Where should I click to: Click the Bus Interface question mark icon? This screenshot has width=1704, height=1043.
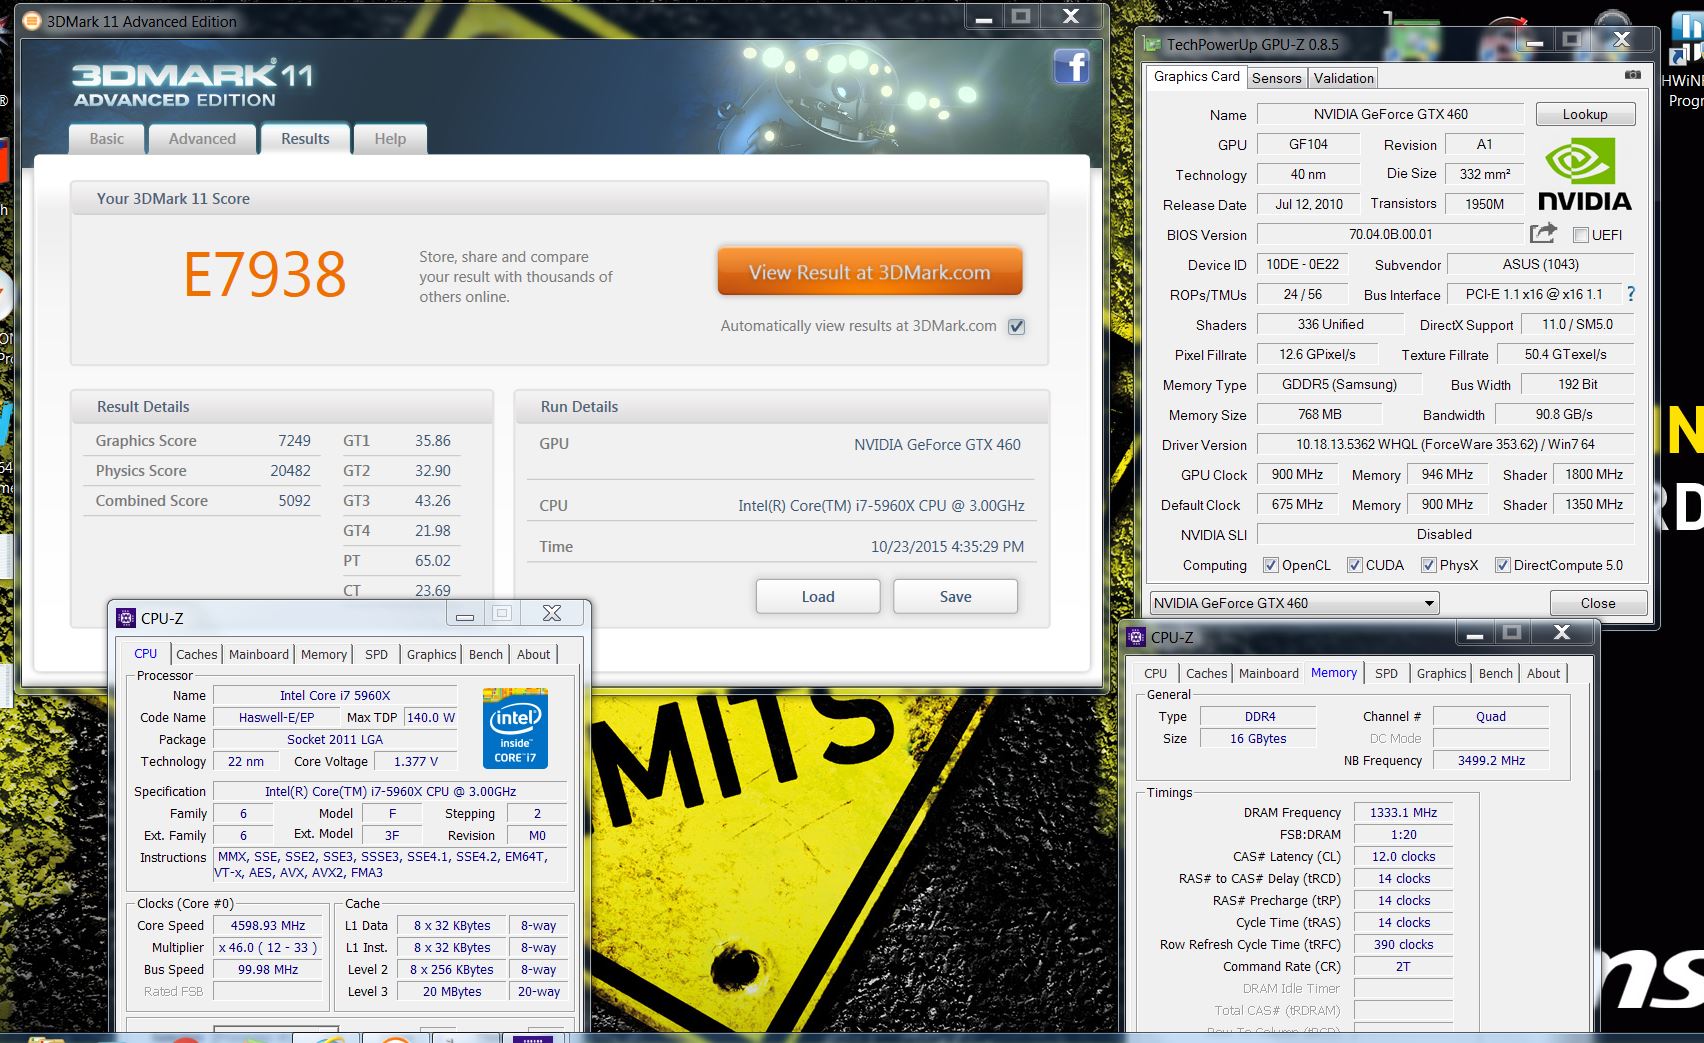click(x=1631, y=294)
